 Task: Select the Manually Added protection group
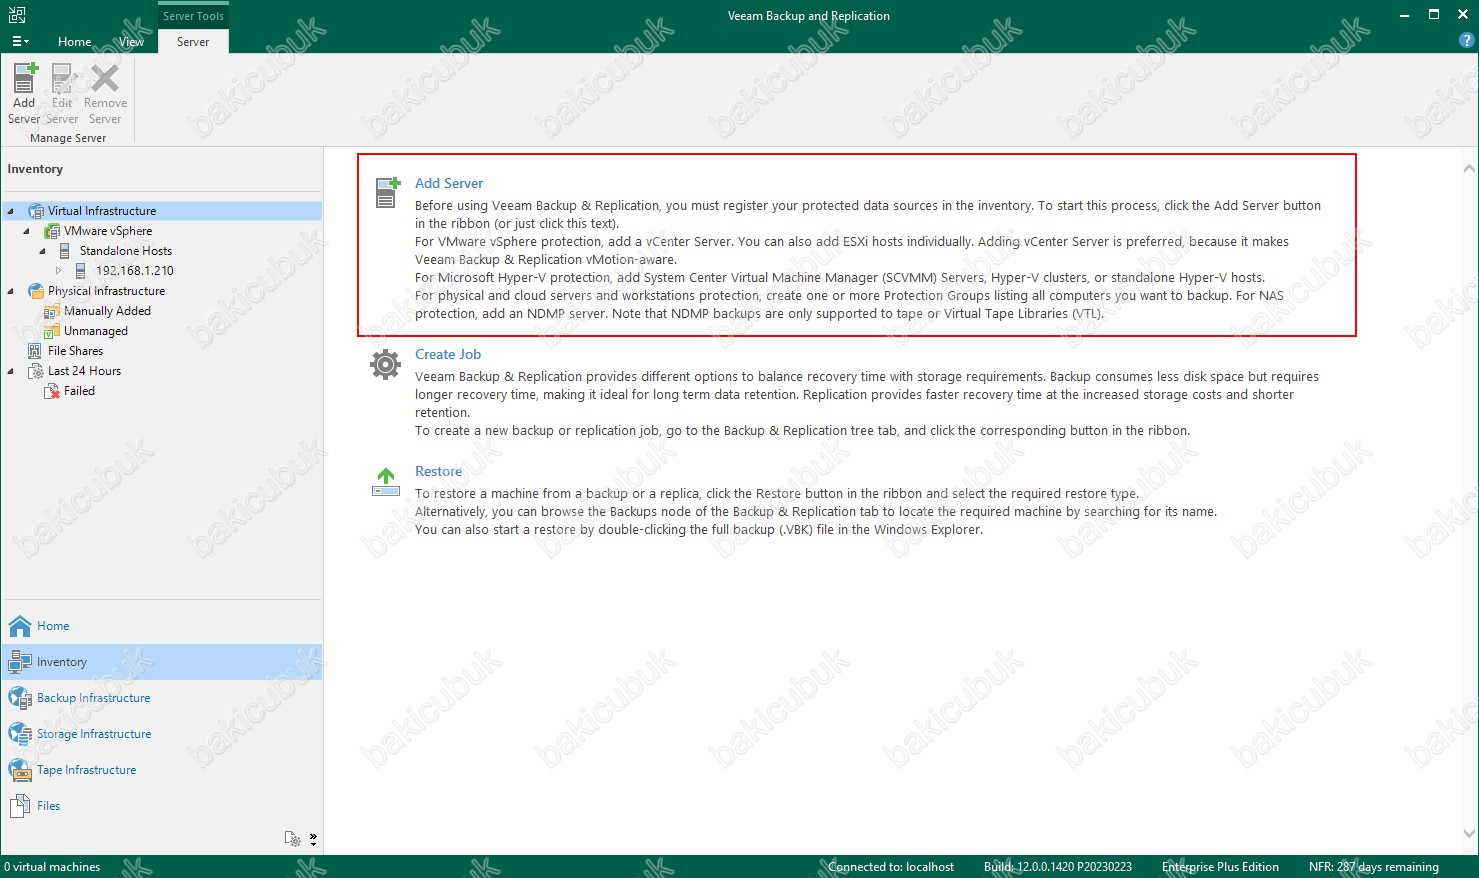coord(107,311)
